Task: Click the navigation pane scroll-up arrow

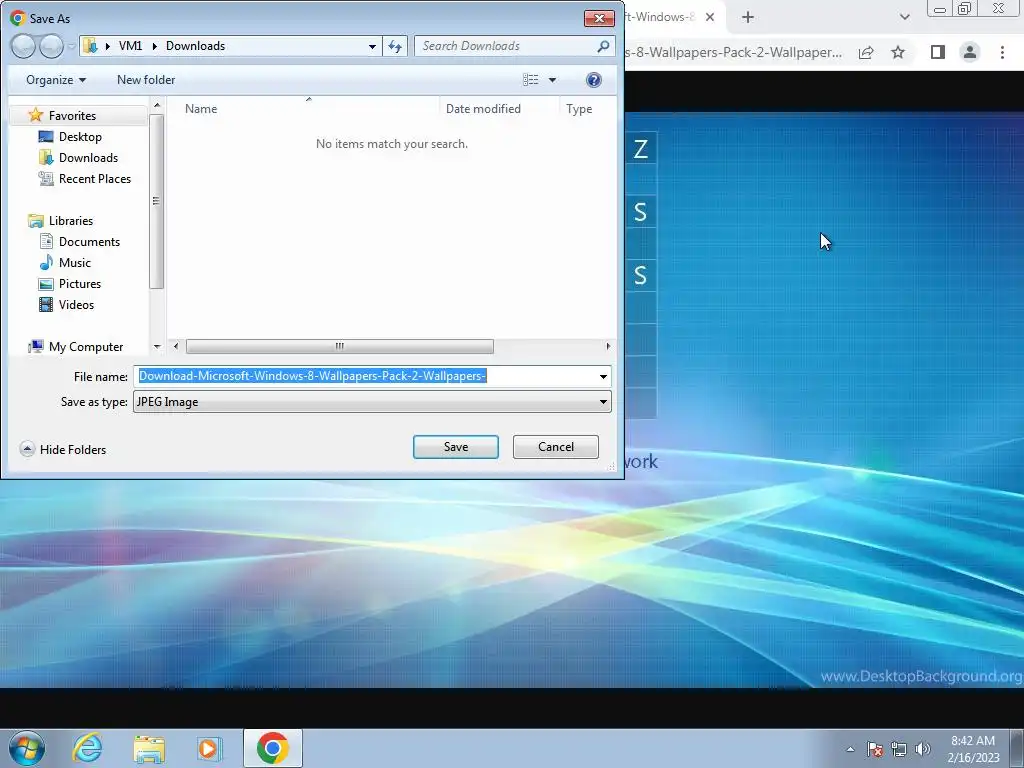Action: (157, 104)
